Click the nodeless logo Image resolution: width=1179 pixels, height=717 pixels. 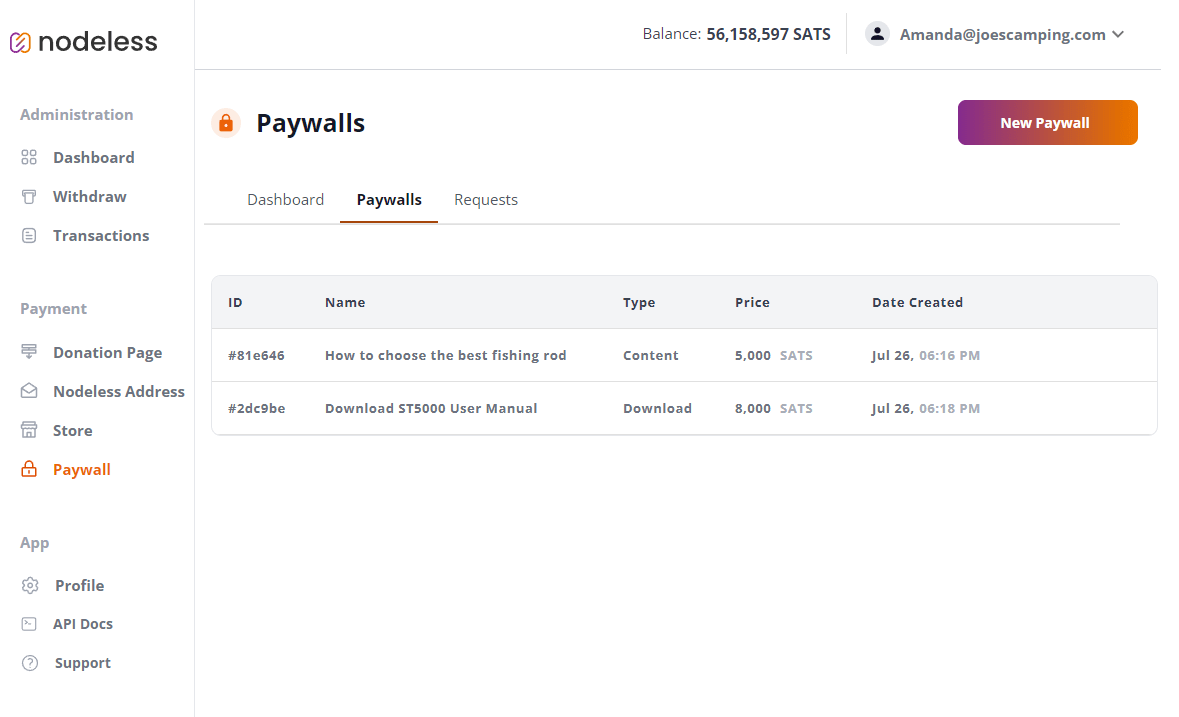click(x=83, y=42)
